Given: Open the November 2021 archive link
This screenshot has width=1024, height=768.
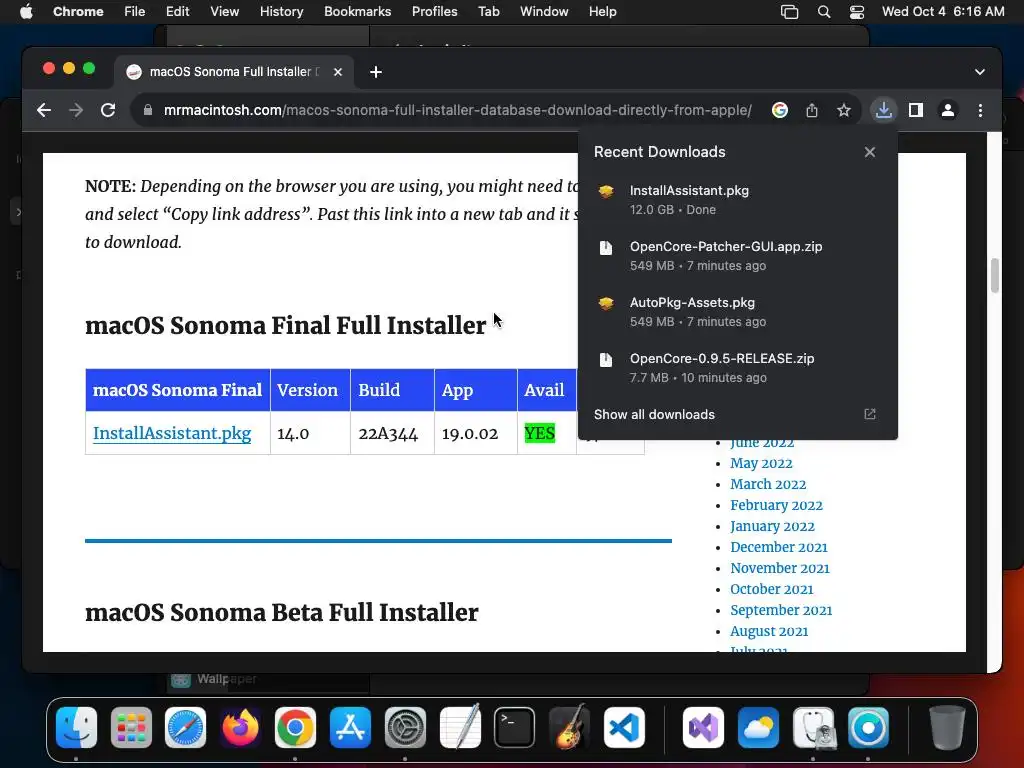Looking at the screenshot, I should (x=780, y=568).
